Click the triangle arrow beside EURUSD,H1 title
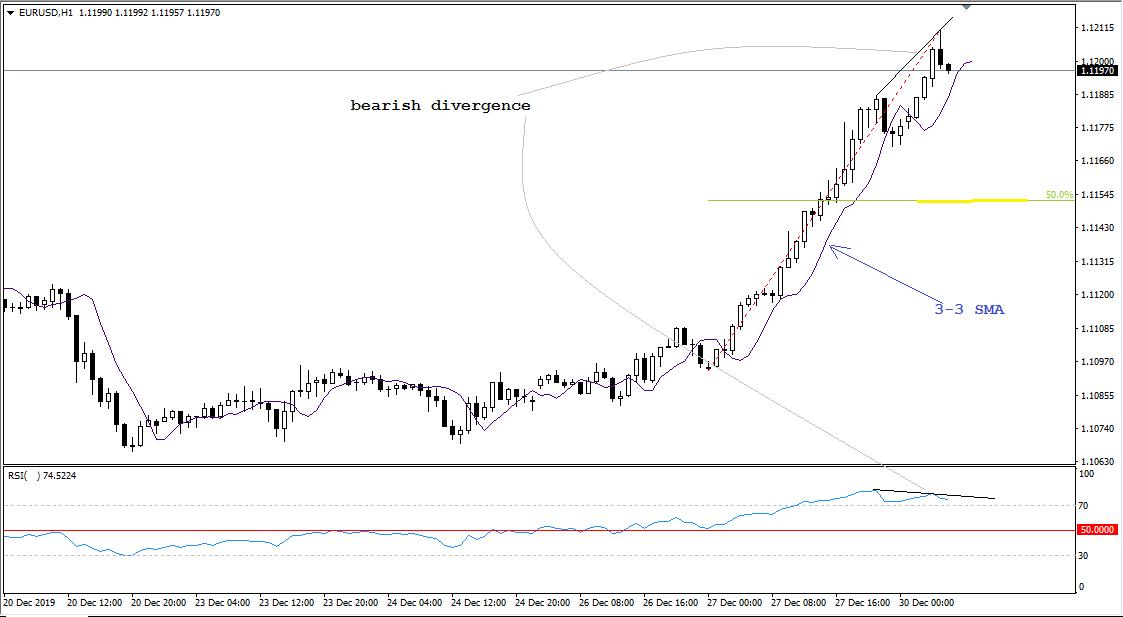 [x=11, y=13]
